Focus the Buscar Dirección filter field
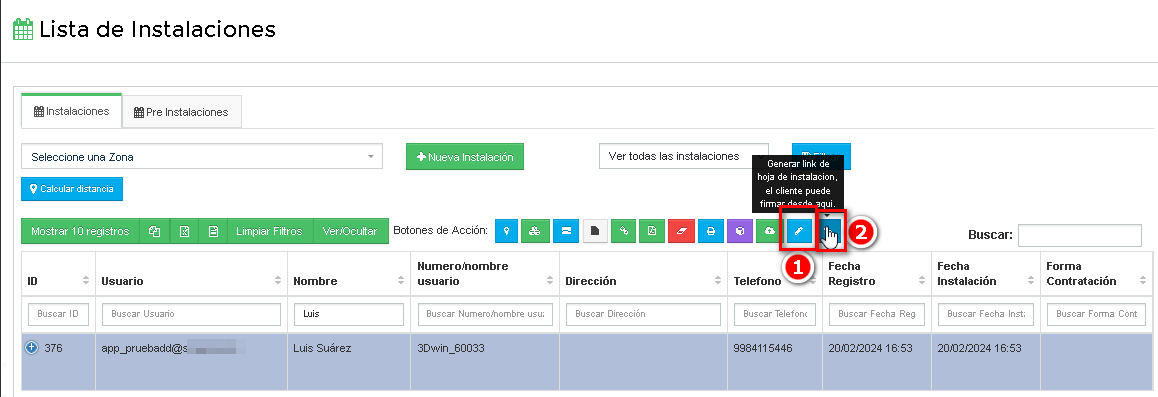 [x=643, y=314]
